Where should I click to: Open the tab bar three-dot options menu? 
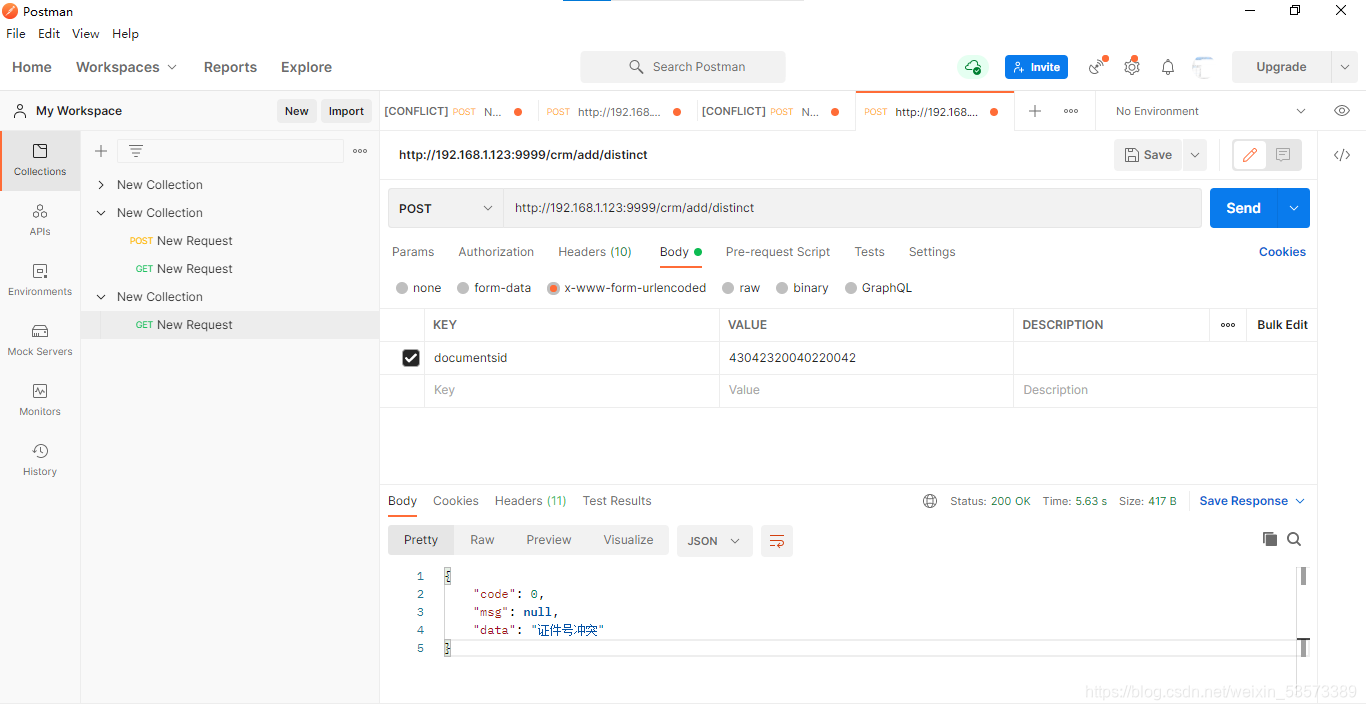pyautogui.click(x=1071, y=111)
